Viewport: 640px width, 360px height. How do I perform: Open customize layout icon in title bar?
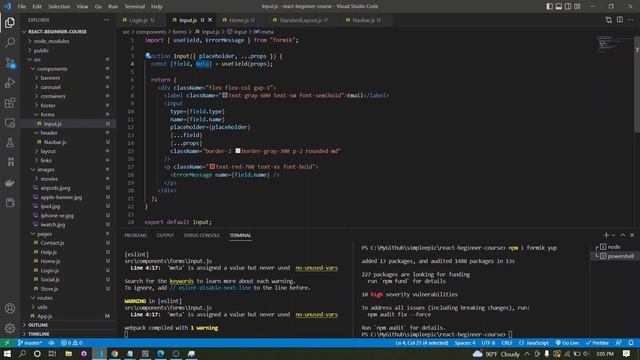(577, 6)
